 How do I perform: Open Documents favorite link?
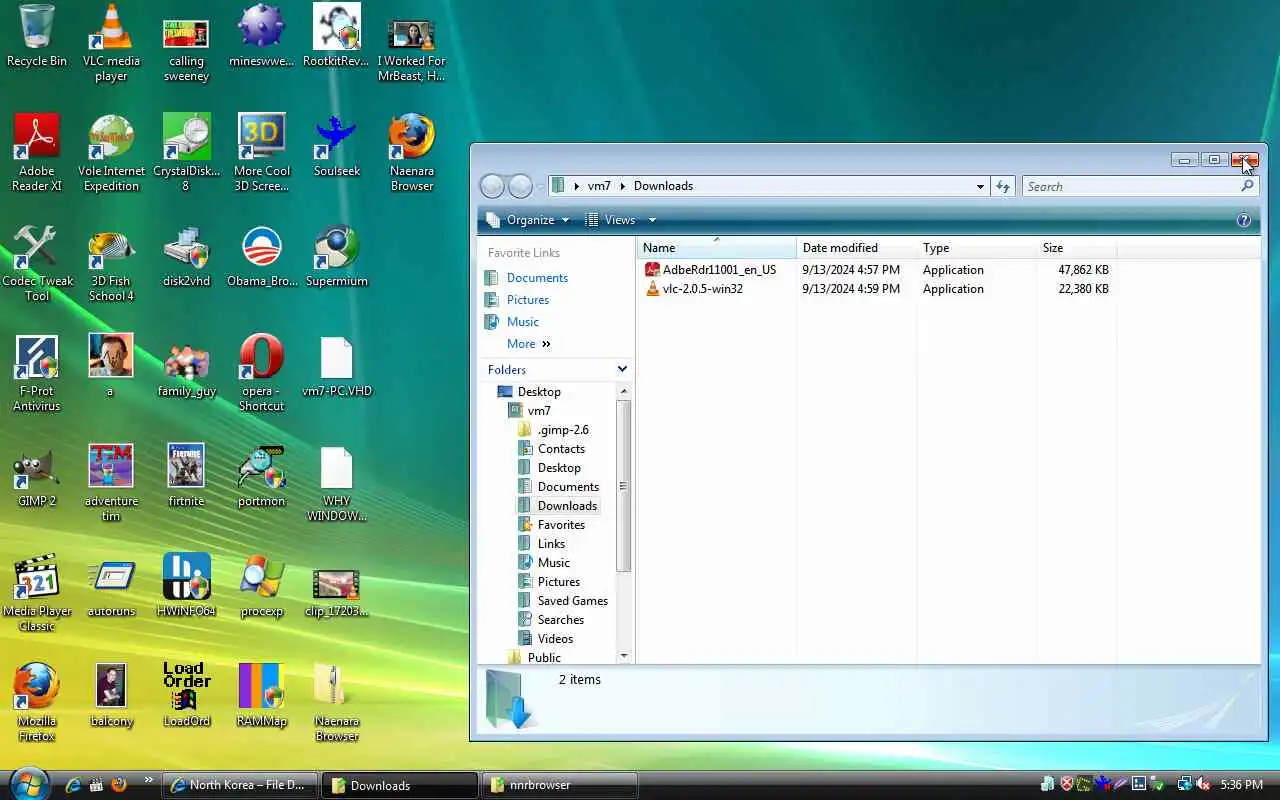pyautogui.click(x=537, y=278)
